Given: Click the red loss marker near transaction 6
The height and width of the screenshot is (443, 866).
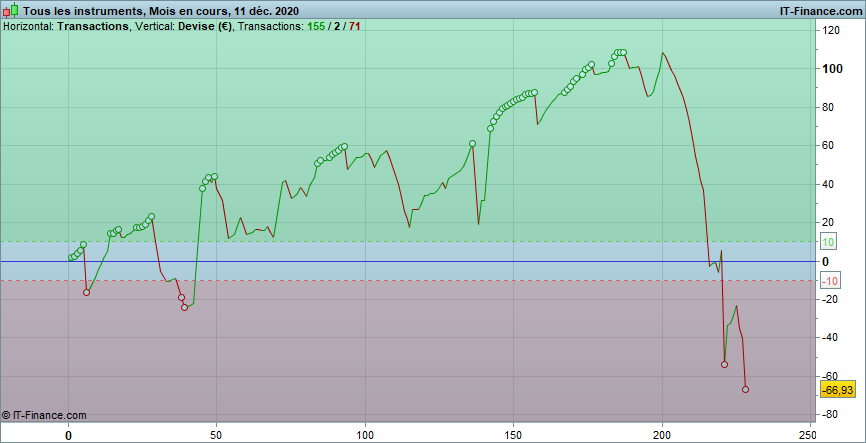Looking at the screenshot, I should (x=86, y=292).
